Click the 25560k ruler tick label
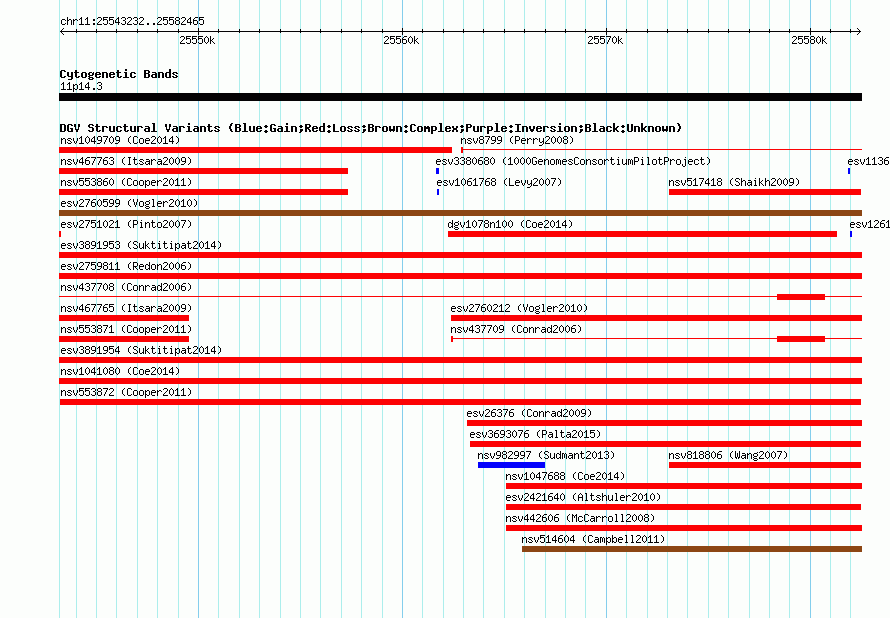890x618 pixels. (401, 40)
